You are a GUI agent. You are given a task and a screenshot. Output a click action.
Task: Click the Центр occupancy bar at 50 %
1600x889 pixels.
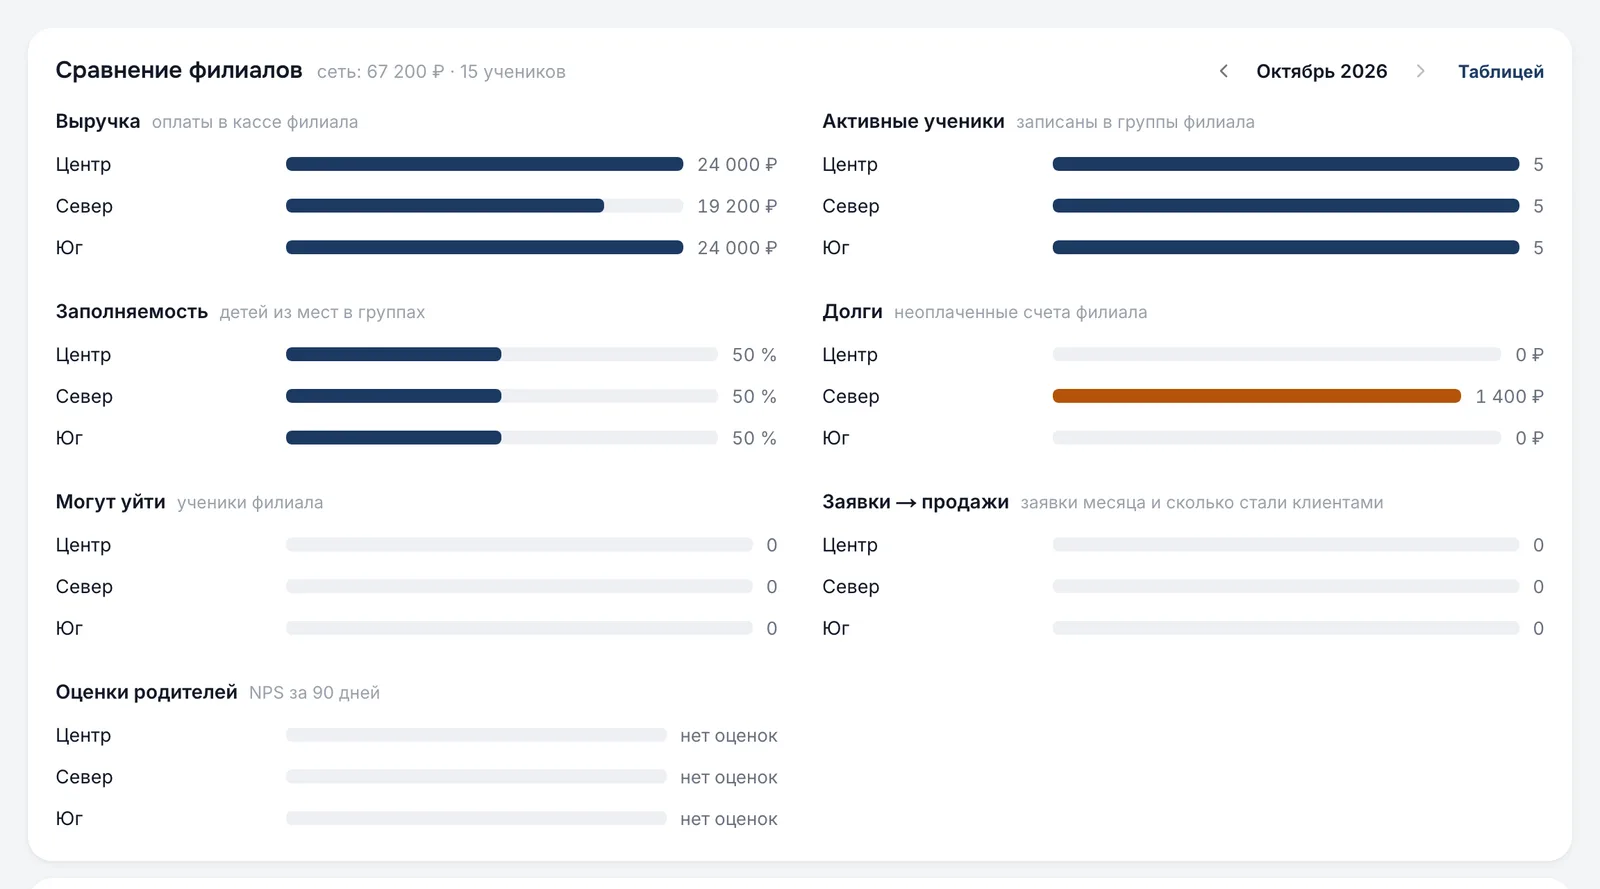(501, 354)
